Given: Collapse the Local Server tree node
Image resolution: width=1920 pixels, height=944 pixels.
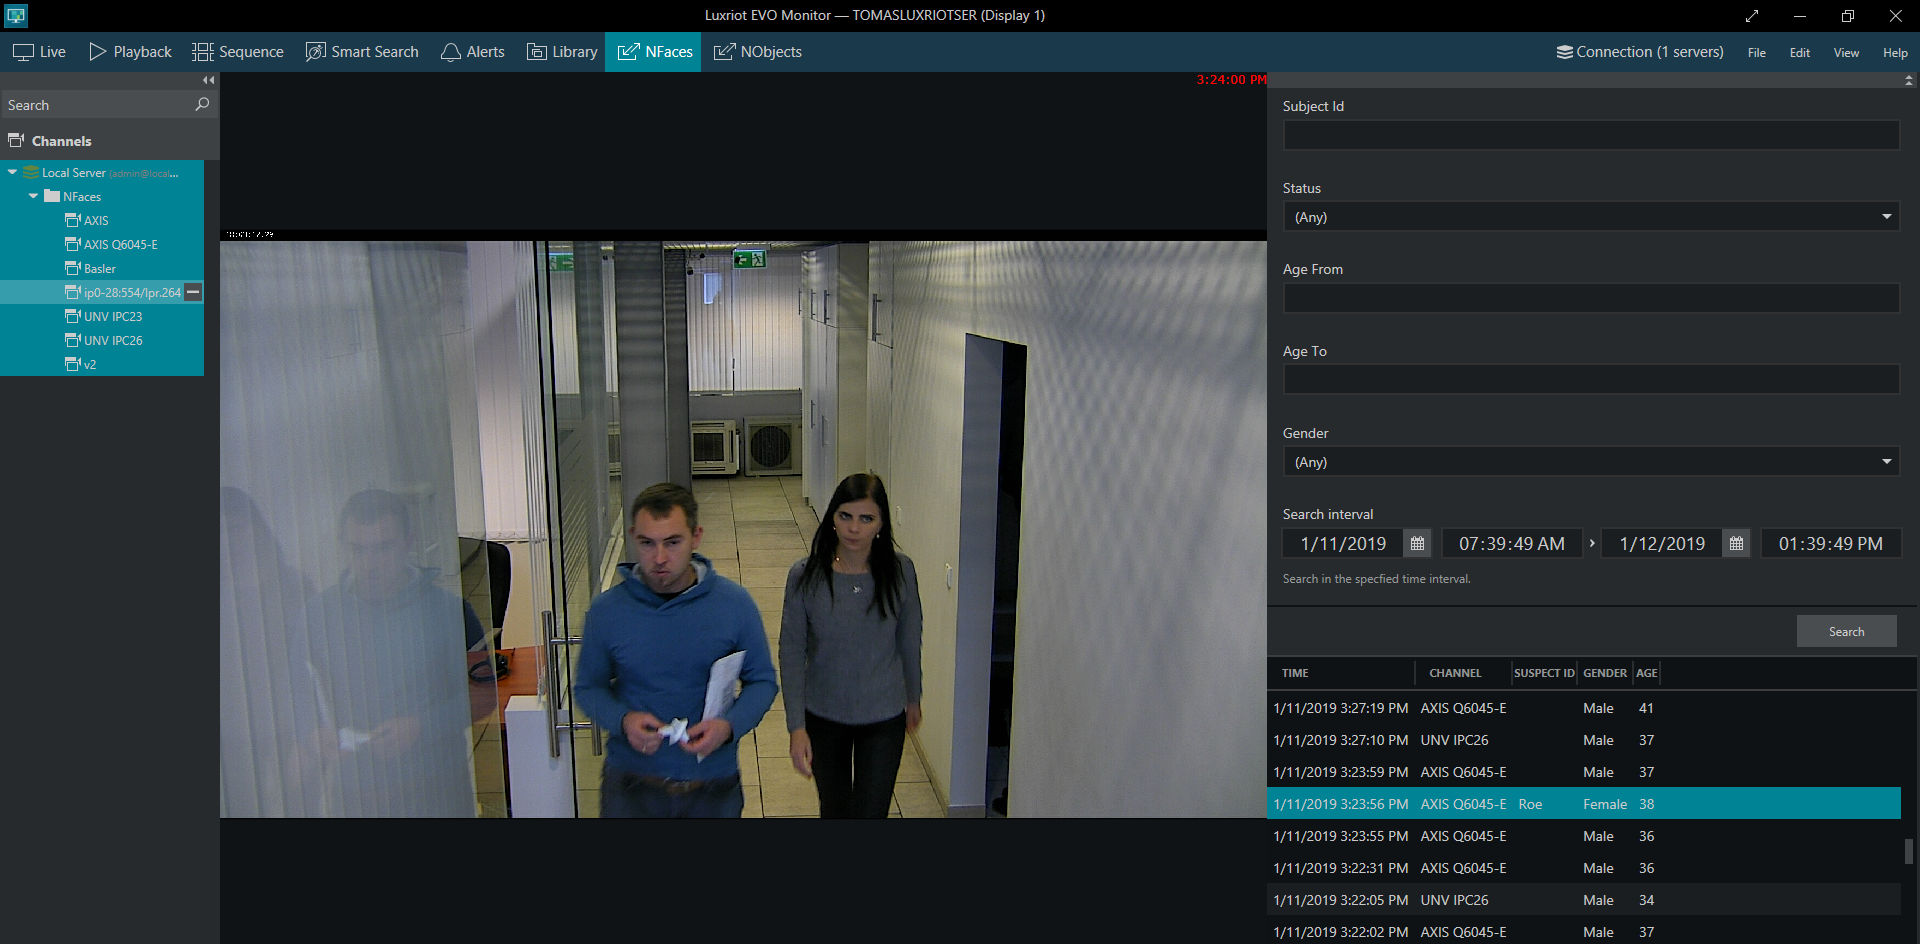Looking at the screenshot, I should [x=12, y=173].
